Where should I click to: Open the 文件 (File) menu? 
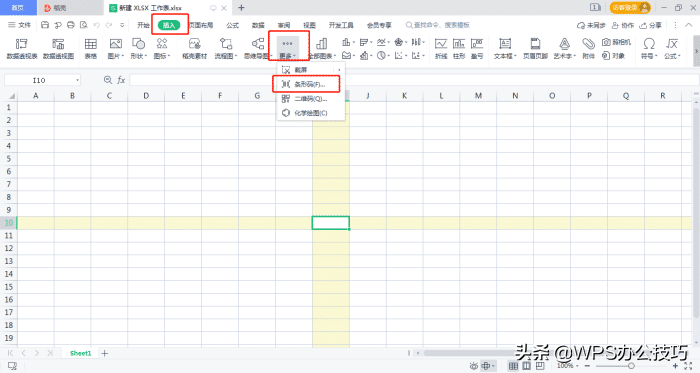19,25
